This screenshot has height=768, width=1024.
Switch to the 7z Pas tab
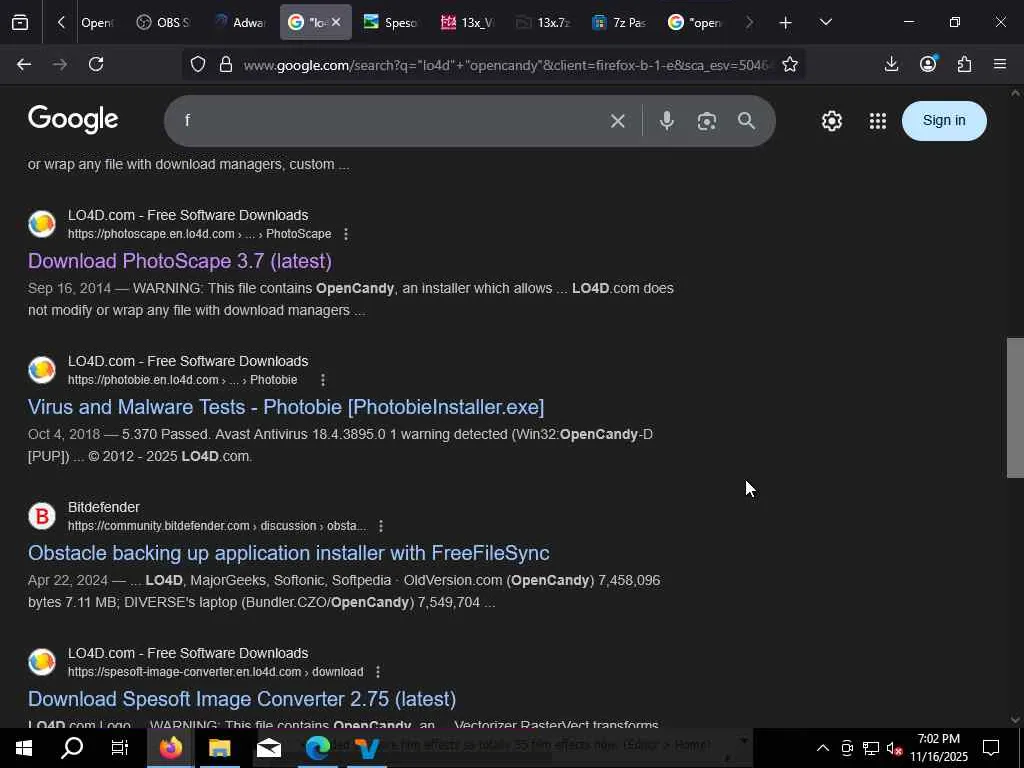[619, 22]
